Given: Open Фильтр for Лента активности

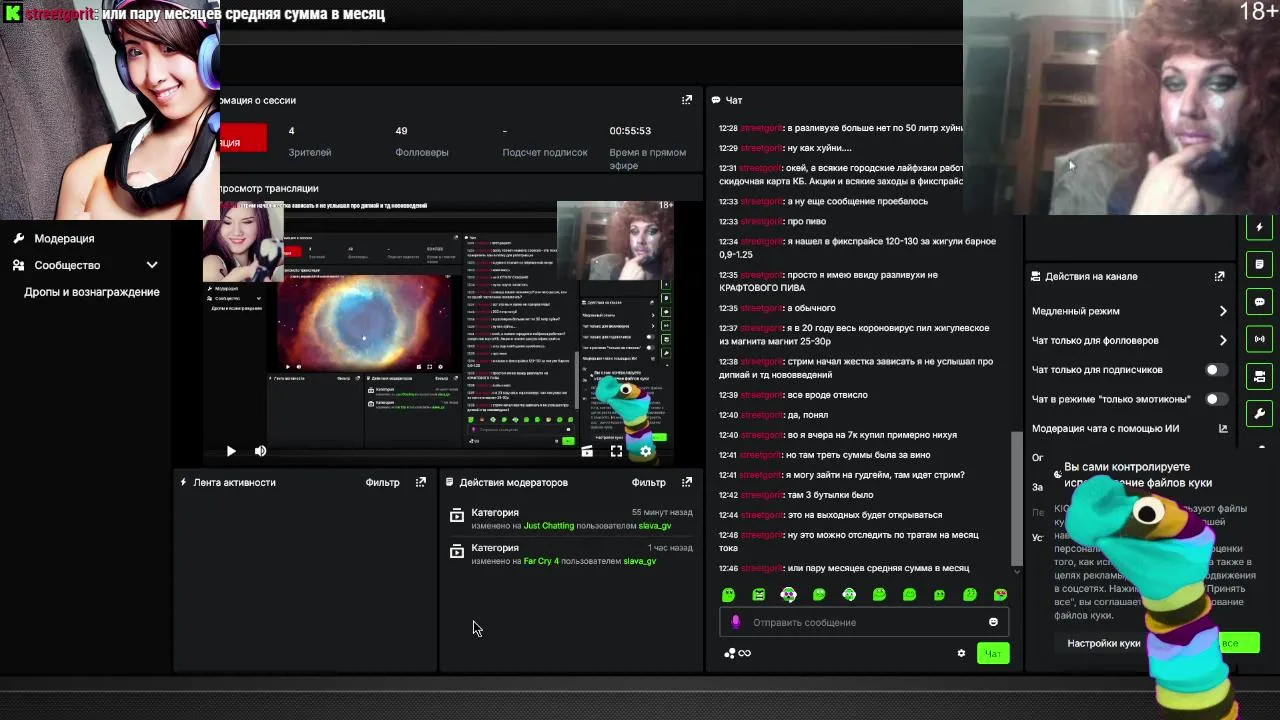Looking at the screenshot, I should pos(382,482).
